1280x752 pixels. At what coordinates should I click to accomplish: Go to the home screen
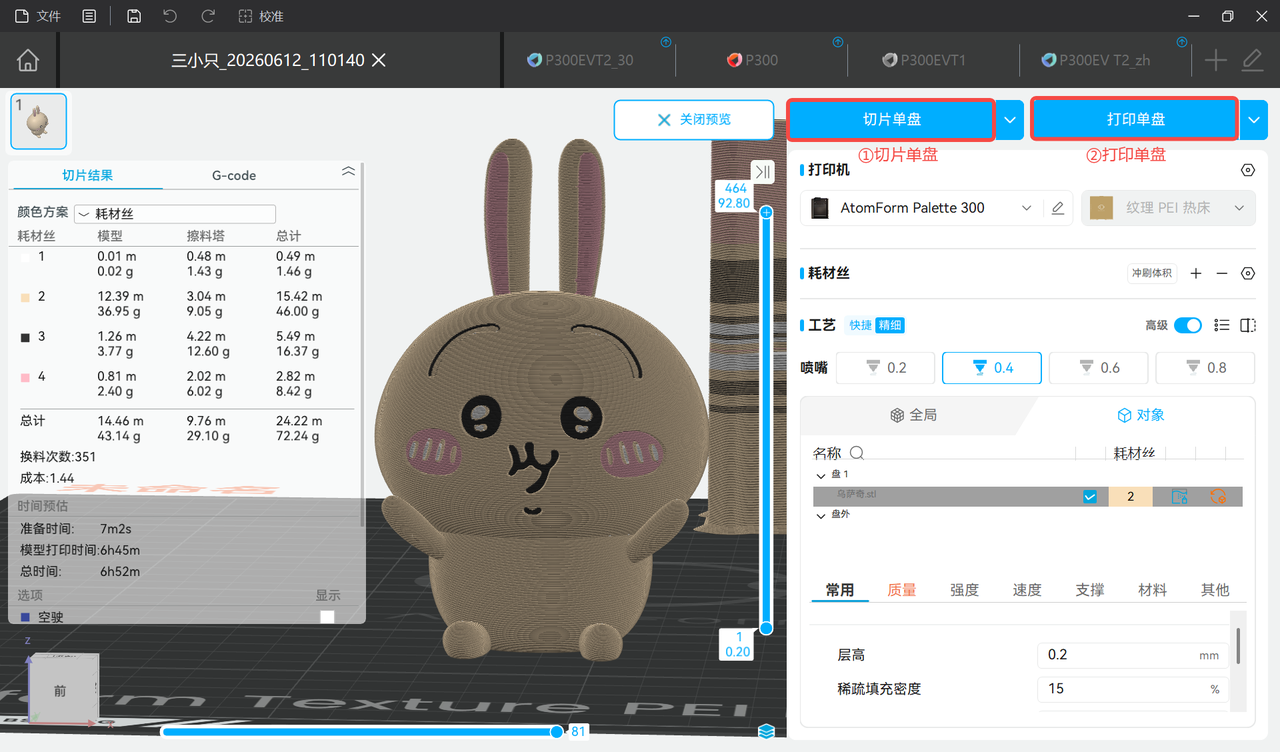[28, 60]
